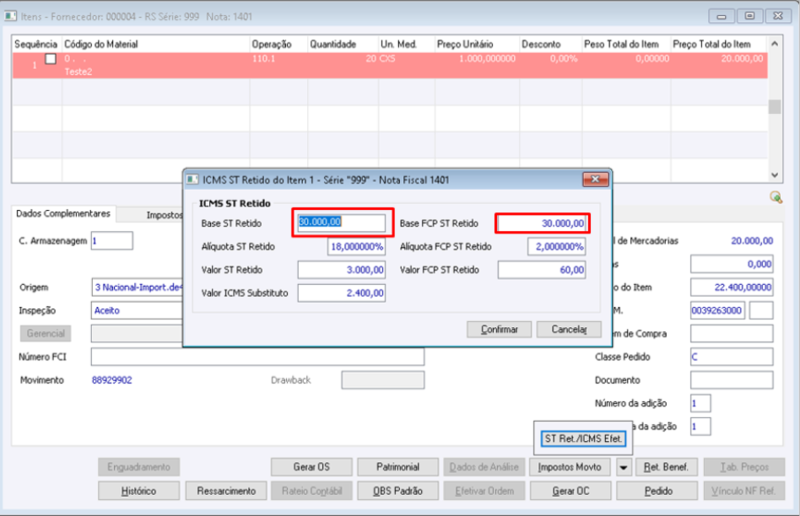Click the Quantidade column header
The image size is (800, 516).
click(343, 44)
